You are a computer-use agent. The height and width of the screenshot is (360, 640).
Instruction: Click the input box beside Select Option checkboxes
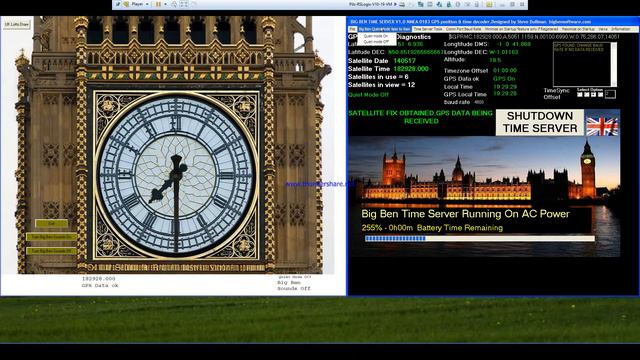610,94
